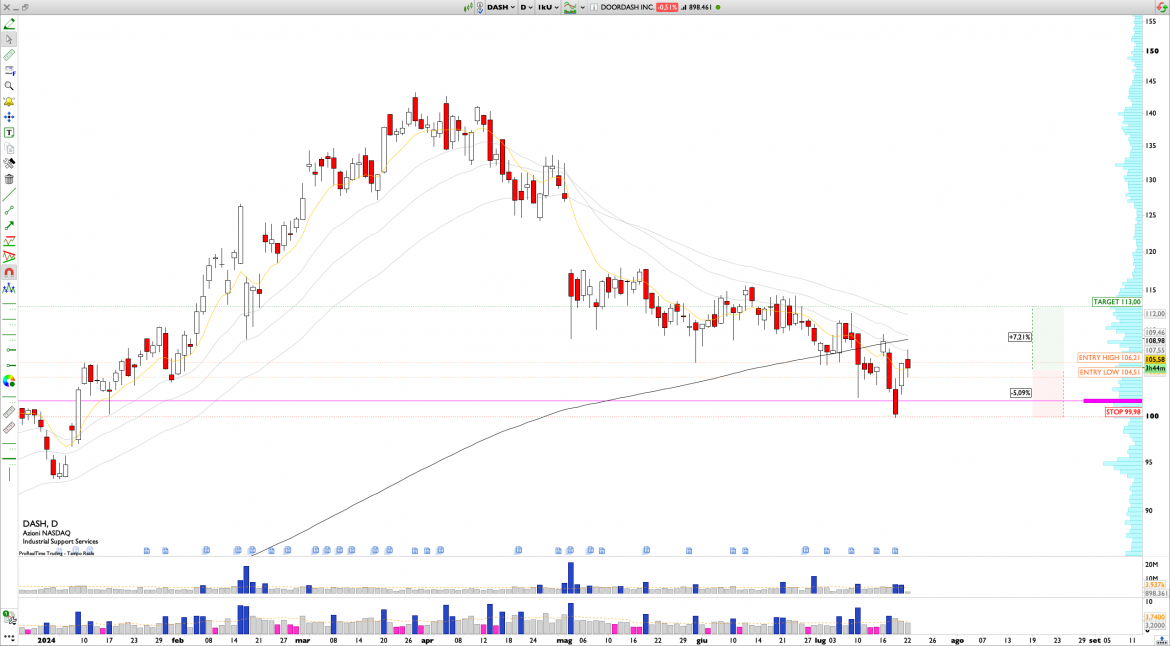Select the move crosshair arrows tool
This screenshot has height=646, width=1170.
(x=9, y=117)
